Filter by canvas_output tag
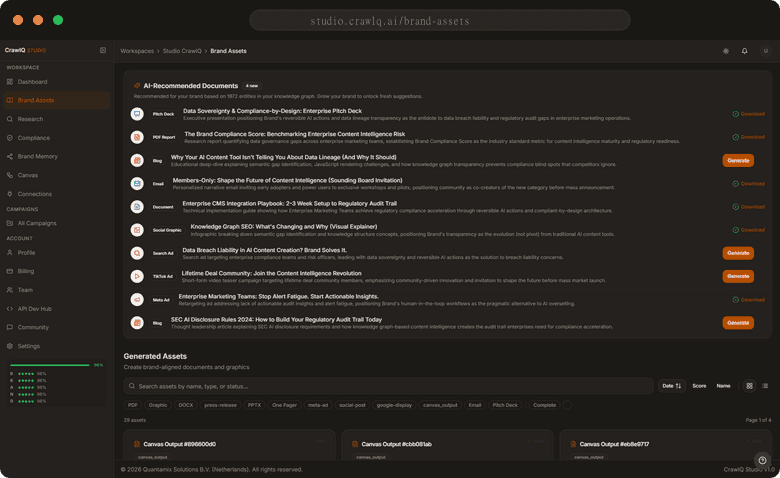 click(x=440, y=405)
